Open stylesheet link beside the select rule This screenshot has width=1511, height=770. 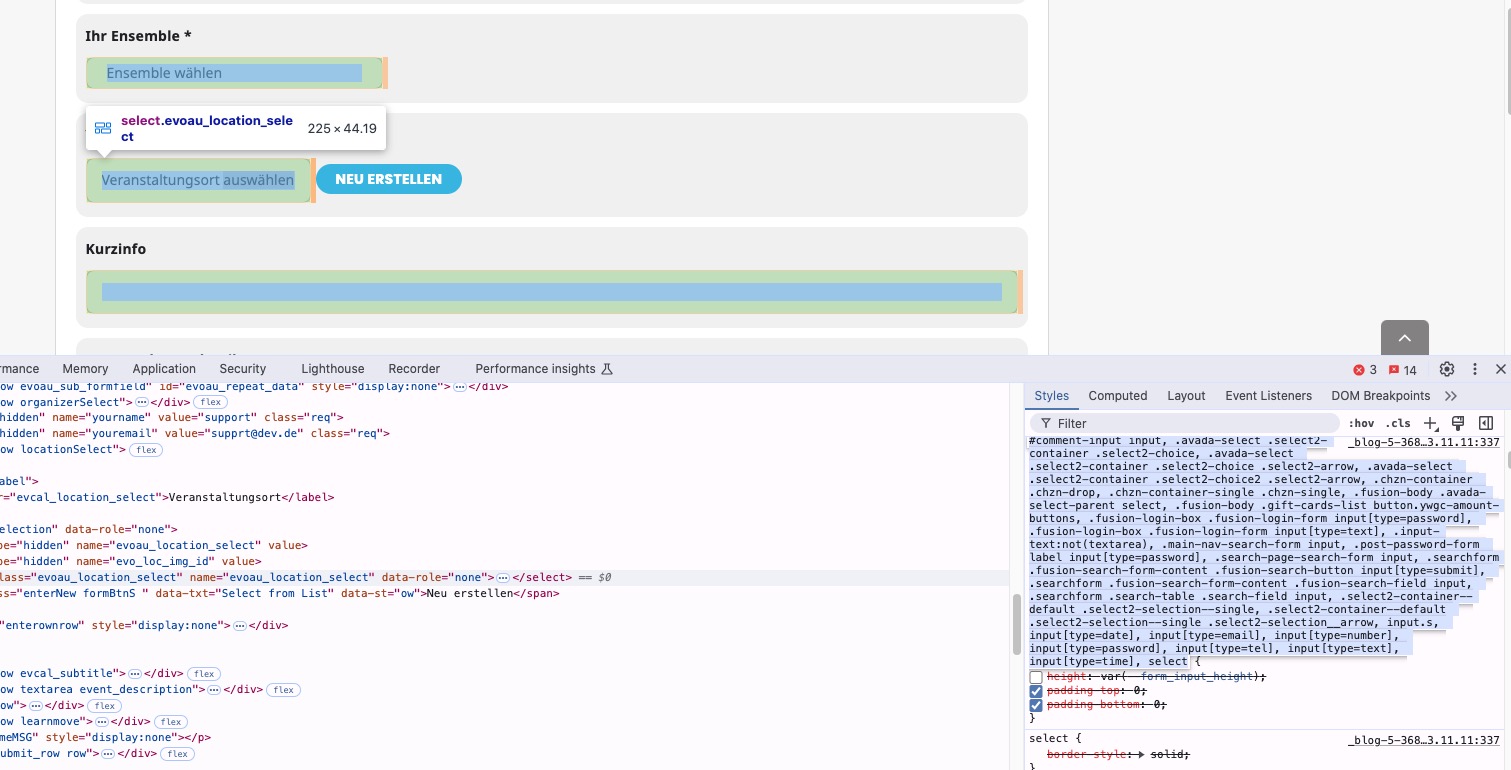click(1424, 740)
